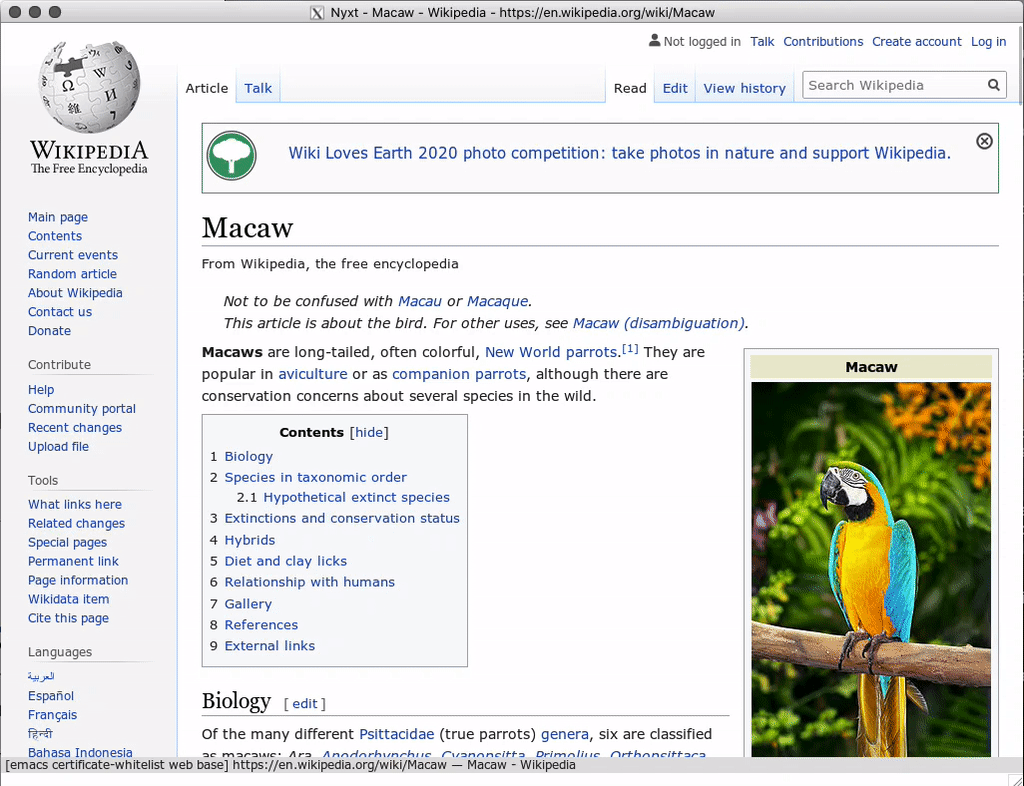Click Create account
Viewport: 1024px width, 786px height.
tap(916, 41)
